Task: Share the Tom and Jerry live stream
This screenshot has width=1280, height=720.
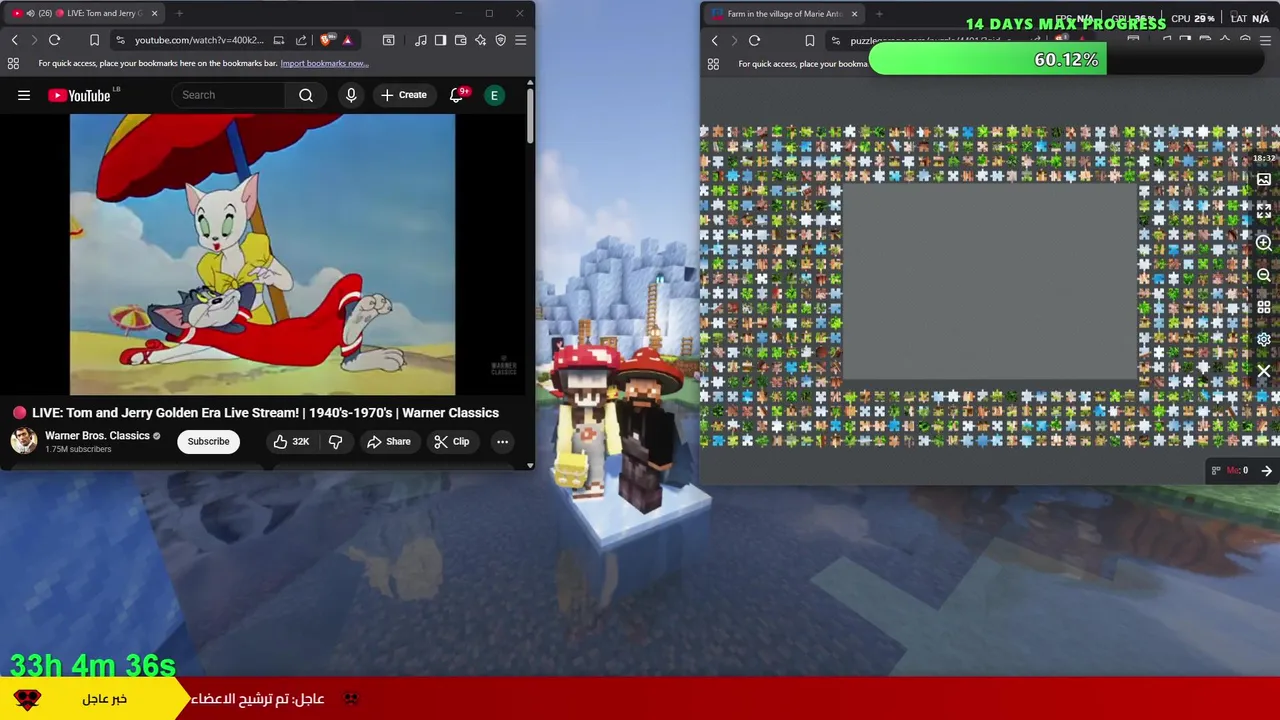Action: pyautogui.click(x=389, y=441)
